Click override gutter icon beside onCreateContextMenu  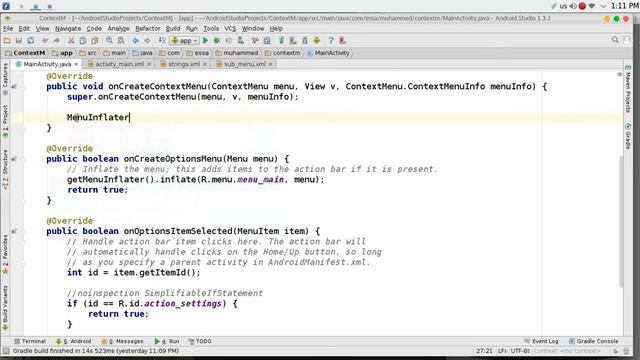click(14, 86)
